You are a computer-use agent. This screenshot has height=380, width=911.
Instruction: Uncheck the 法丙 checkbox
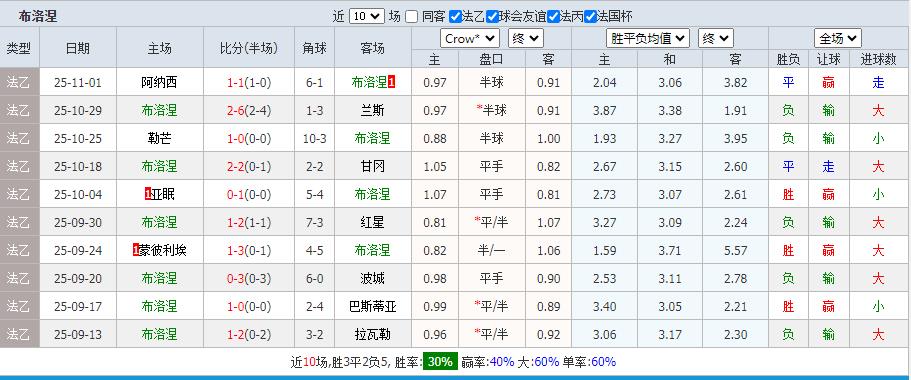[x=553, y=16]
